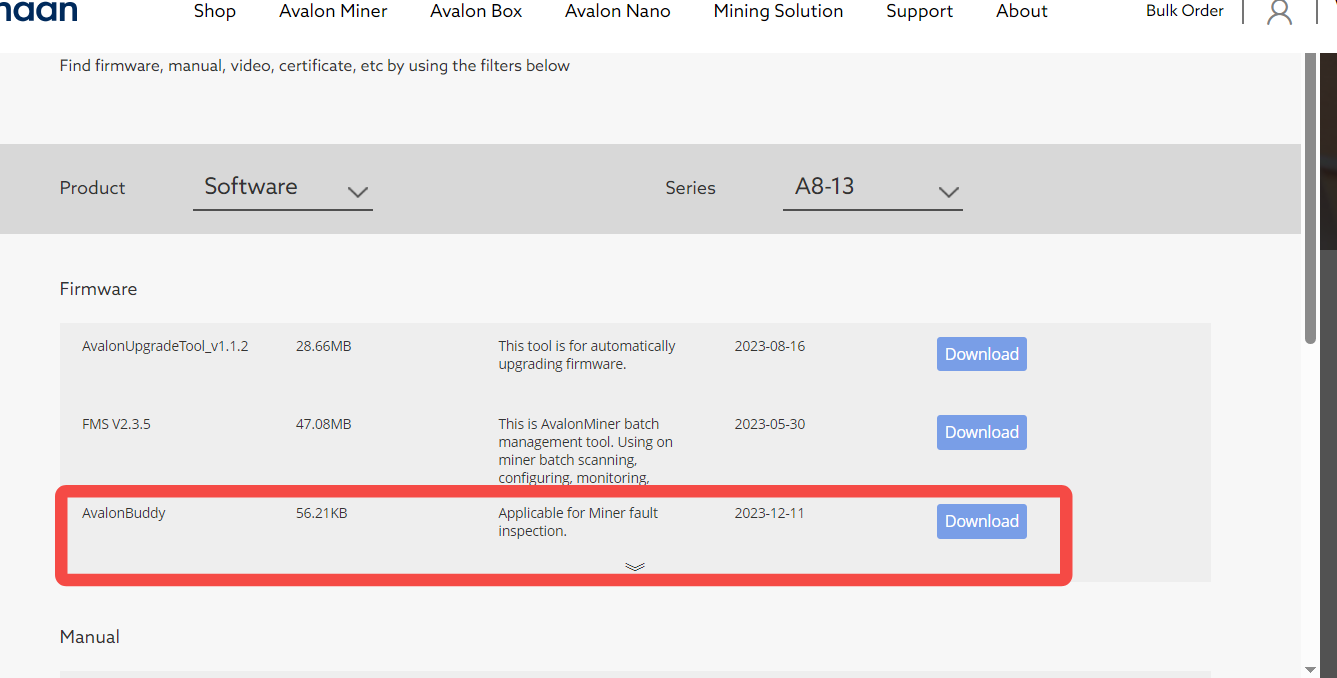The height and width of the screenshot is (678, 1337).
Task: Open the Product dropdown showing Software
Action: click(x=283, y=188)
